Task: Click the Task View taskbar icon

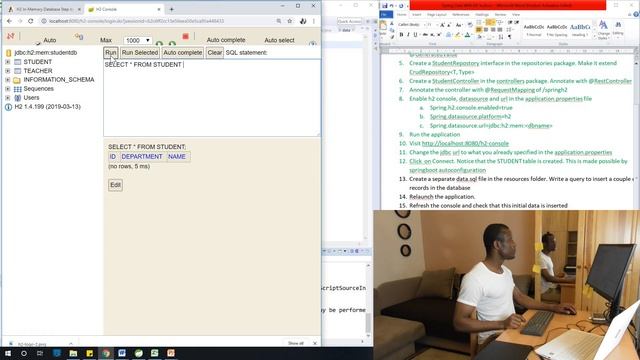Action: pyautogui.click(x=40, y=353)
